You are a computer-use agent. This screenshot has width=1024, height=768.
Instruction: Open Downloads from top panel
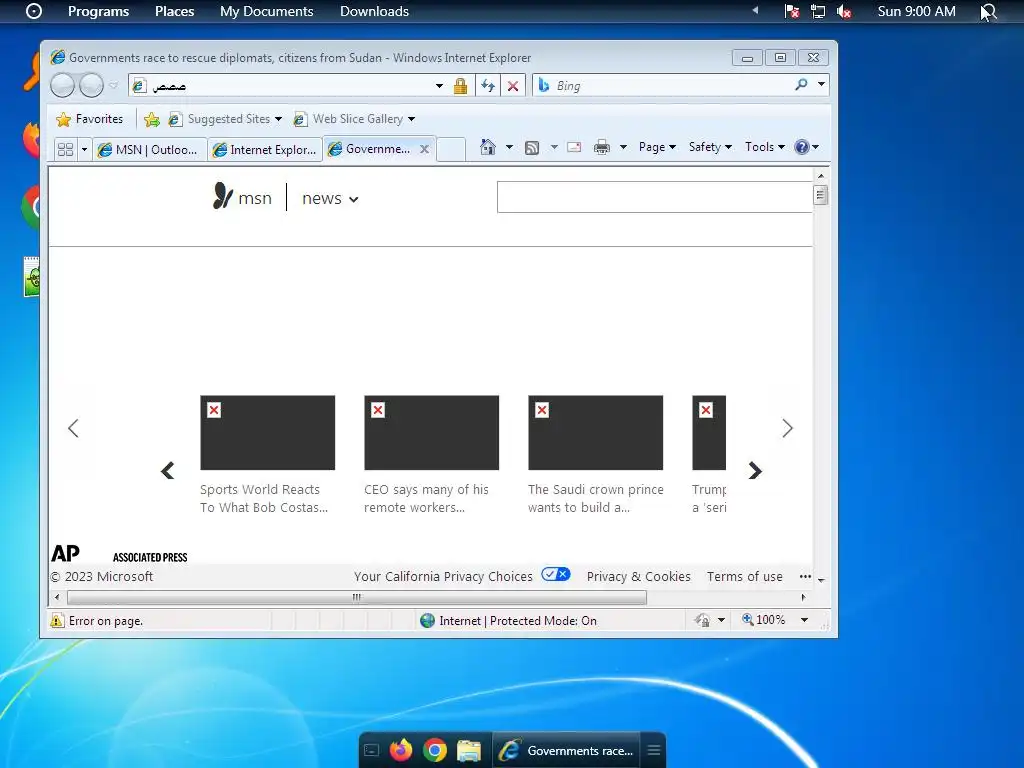click(x=374, y=11)
